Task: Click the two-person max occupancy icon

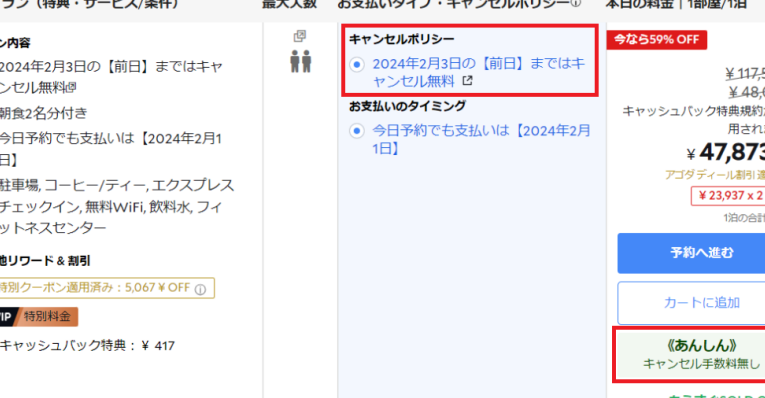Action: pyautogui.click(x=301, y=61)
